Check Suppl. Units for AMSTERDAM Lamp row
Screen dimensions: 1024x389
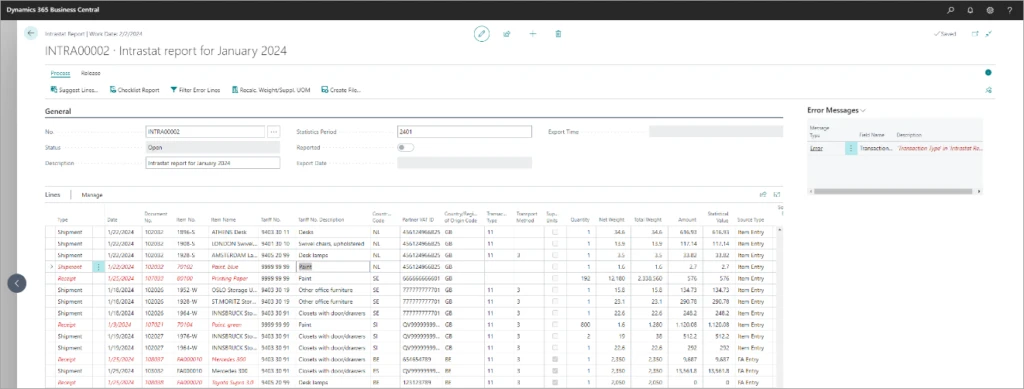[554, 255]
